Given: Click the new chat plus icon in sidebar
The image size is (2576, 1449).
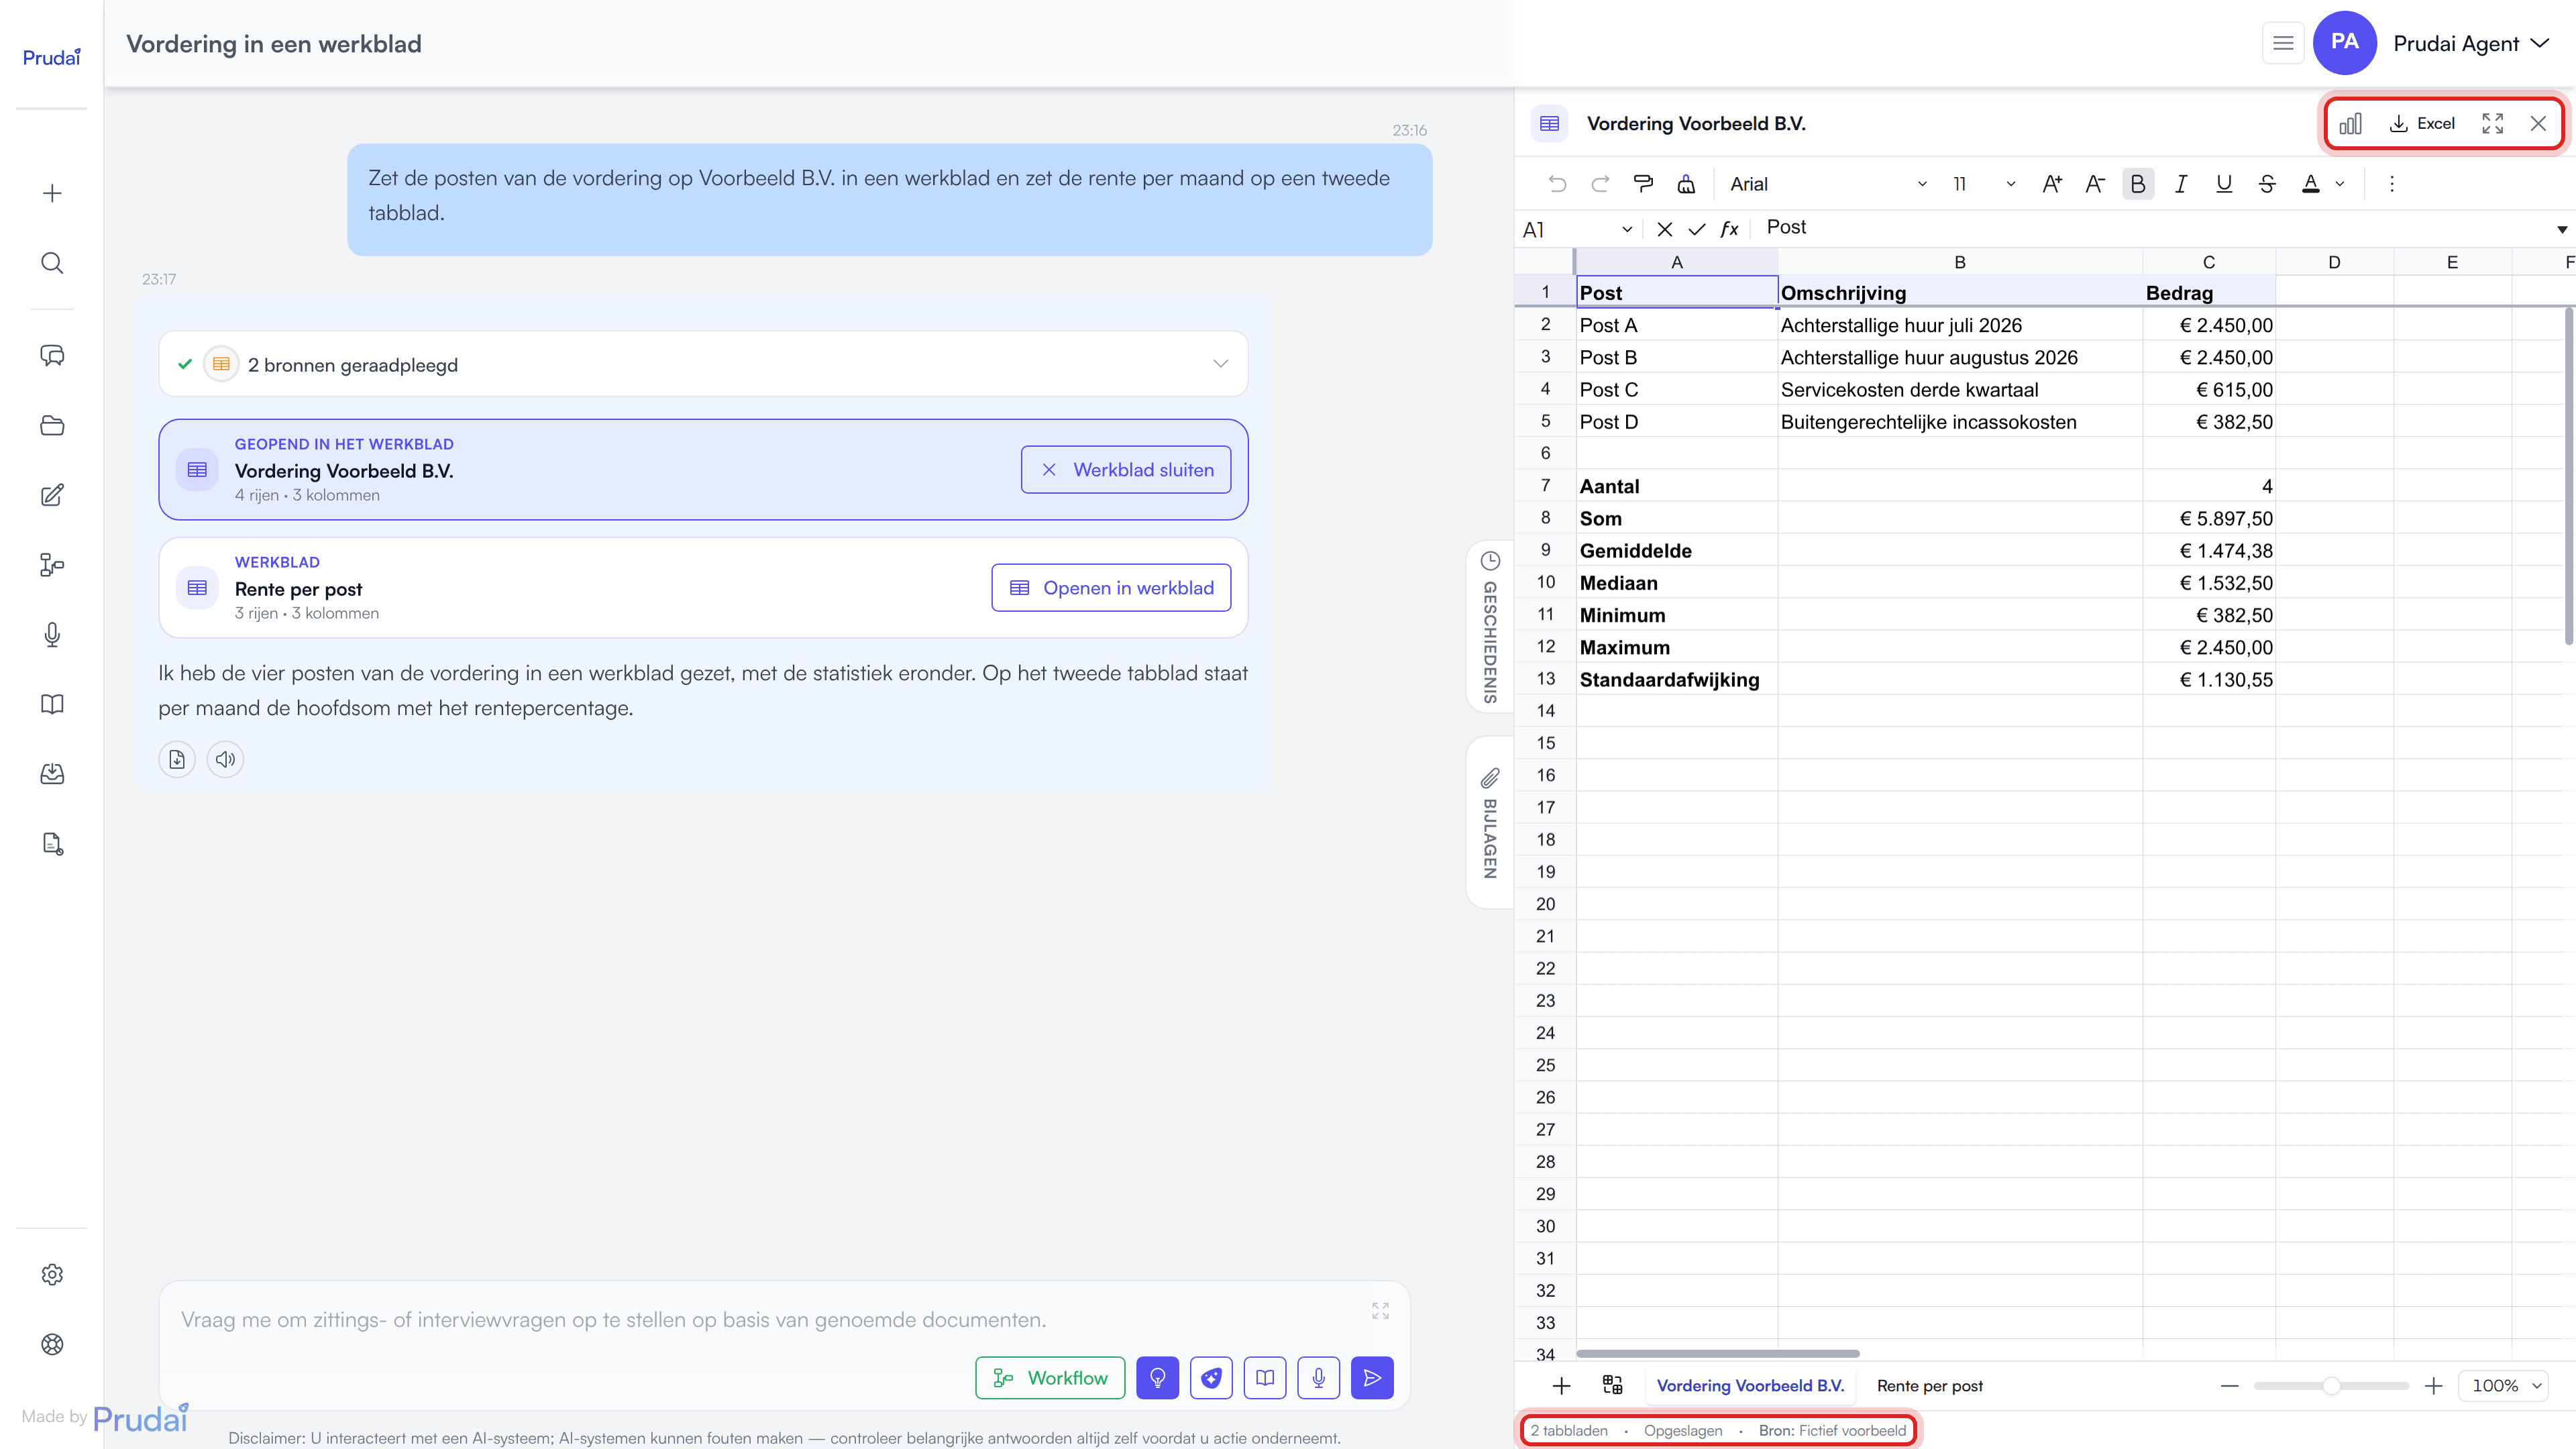Looking at the screenshot, I should [52, 193].
